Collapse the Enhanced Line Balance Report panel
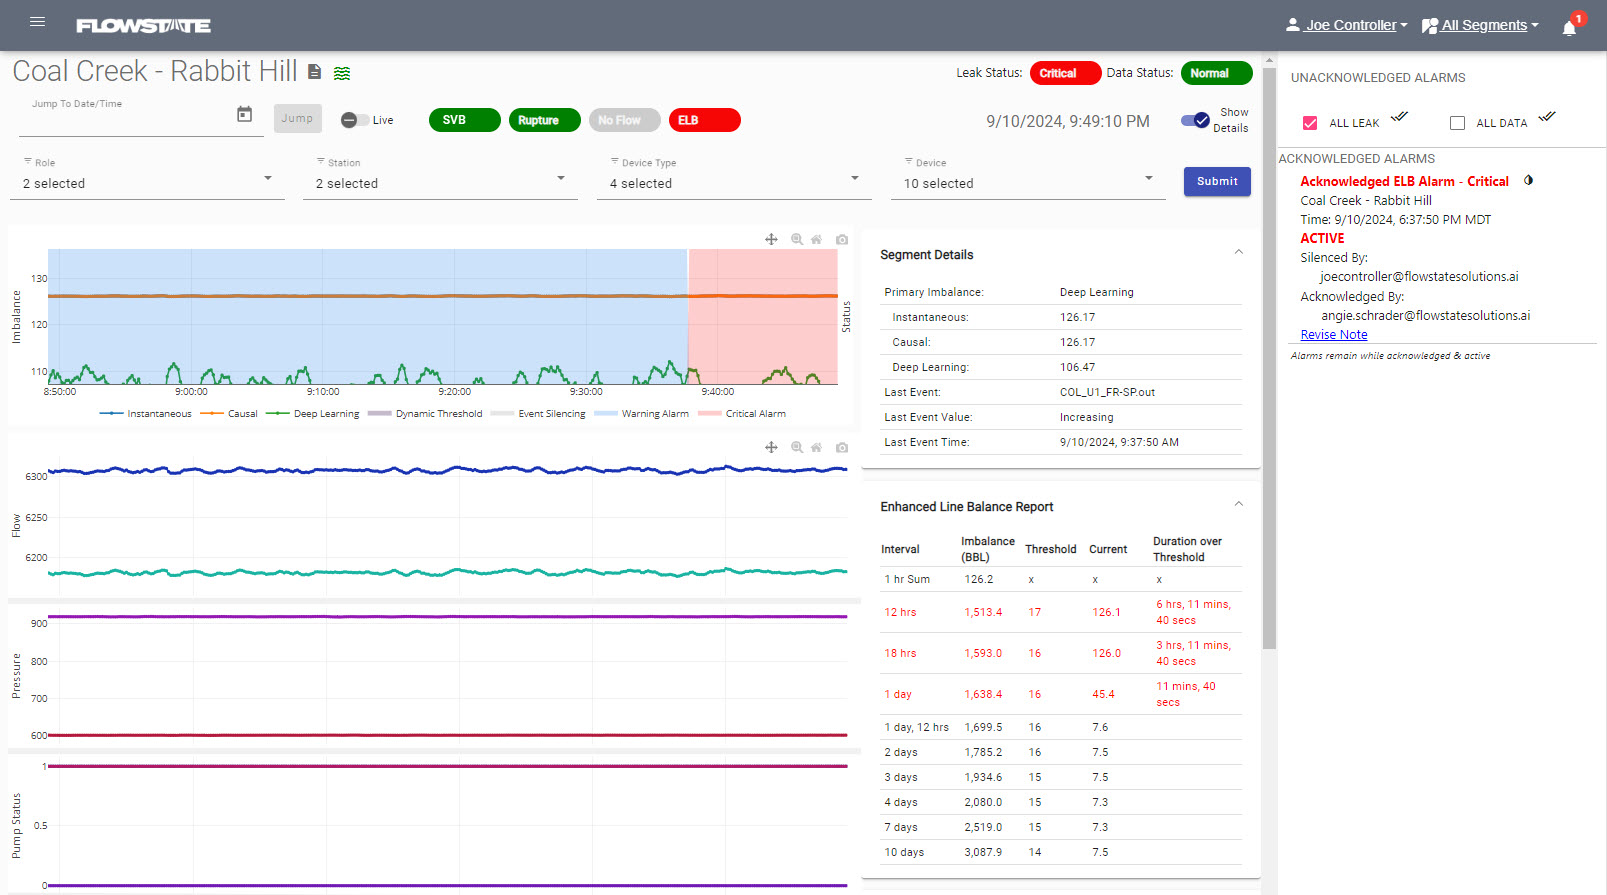The image size is (1607, 895). tap(1239, 504)
